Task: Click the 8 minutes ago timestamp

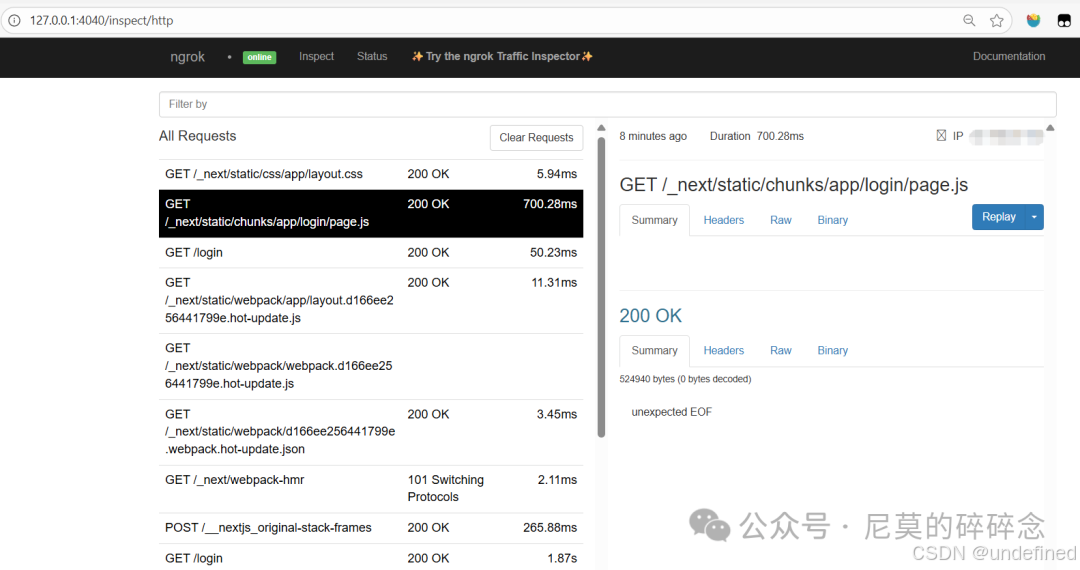Action: pyautogui.click(x=653, y=136)
